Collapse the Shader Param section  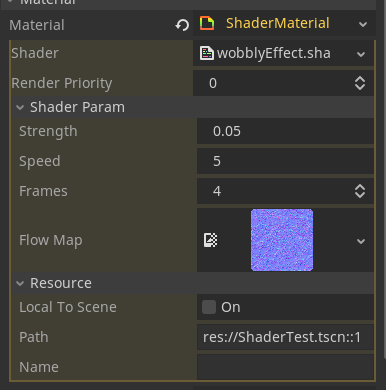20,107
